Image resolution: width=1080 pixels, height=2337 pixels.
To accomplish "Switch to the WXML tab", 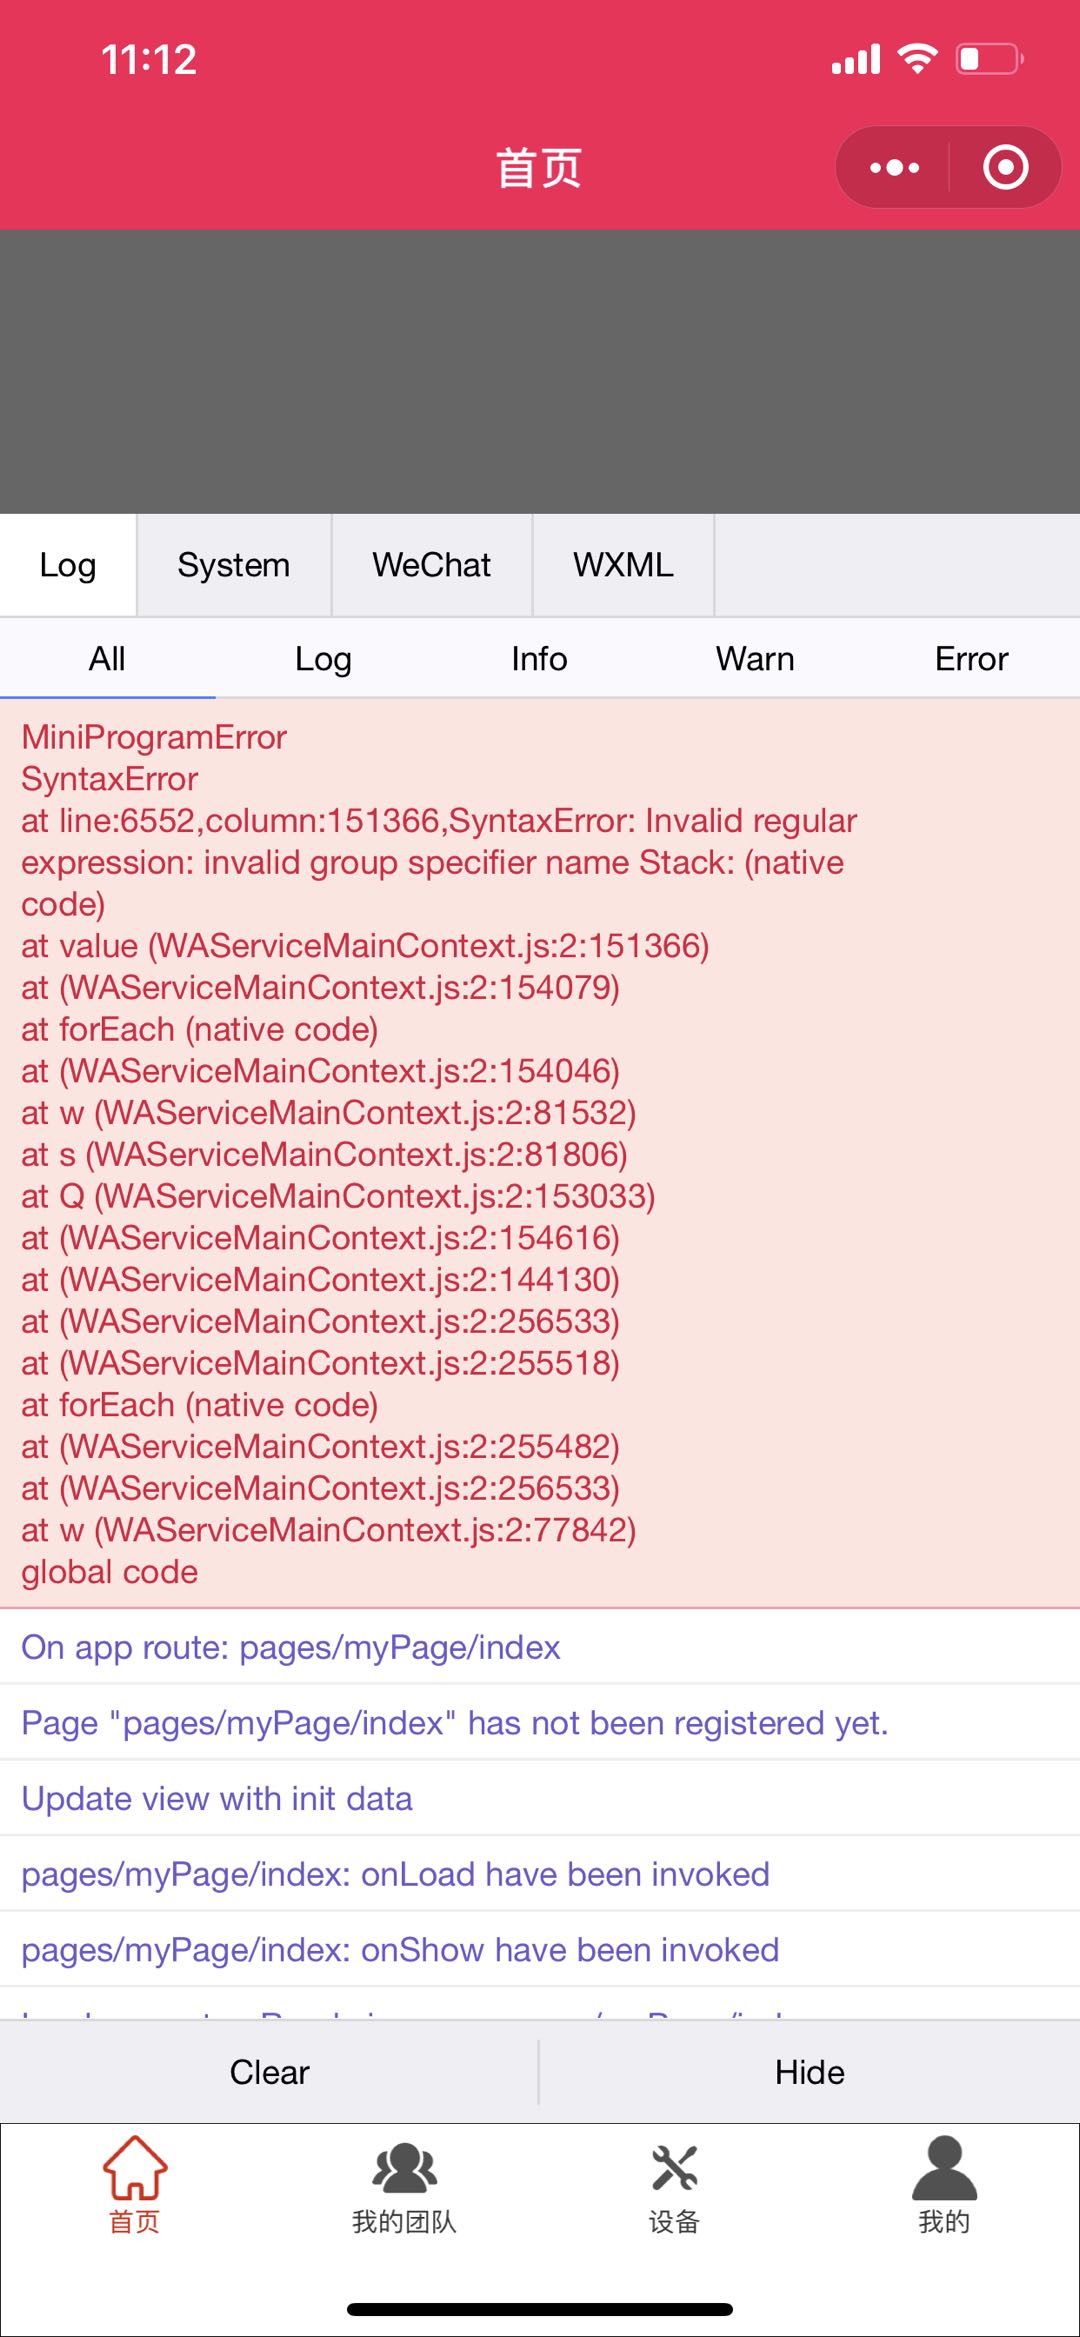I will click(x=623, y=565).
